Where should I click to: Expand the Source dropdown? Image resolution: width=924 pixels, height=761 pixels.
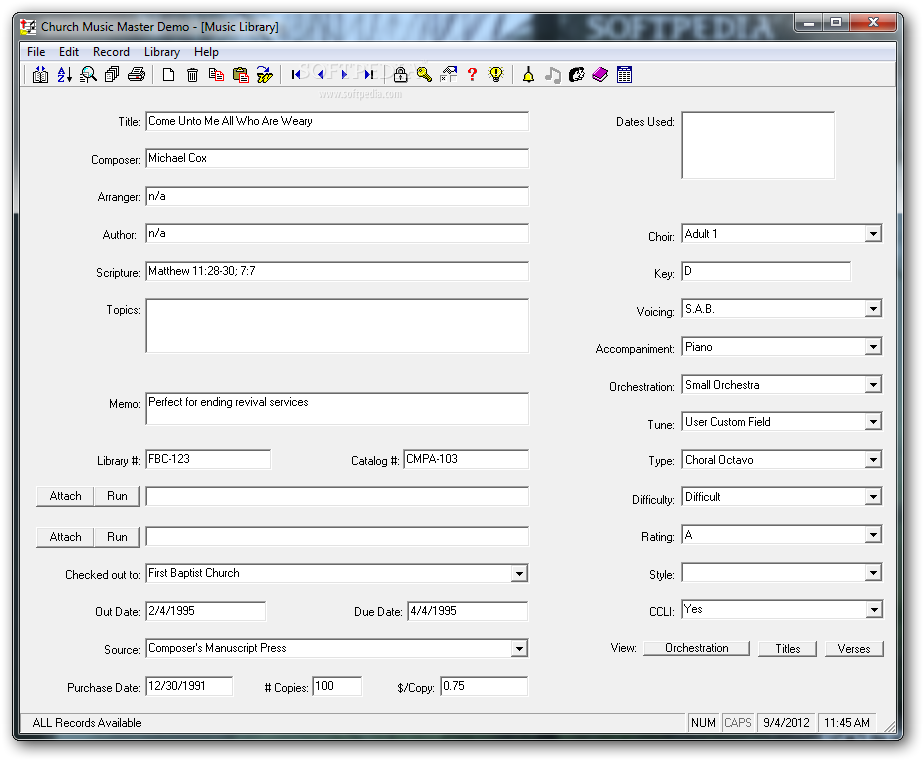pos(519,648)
